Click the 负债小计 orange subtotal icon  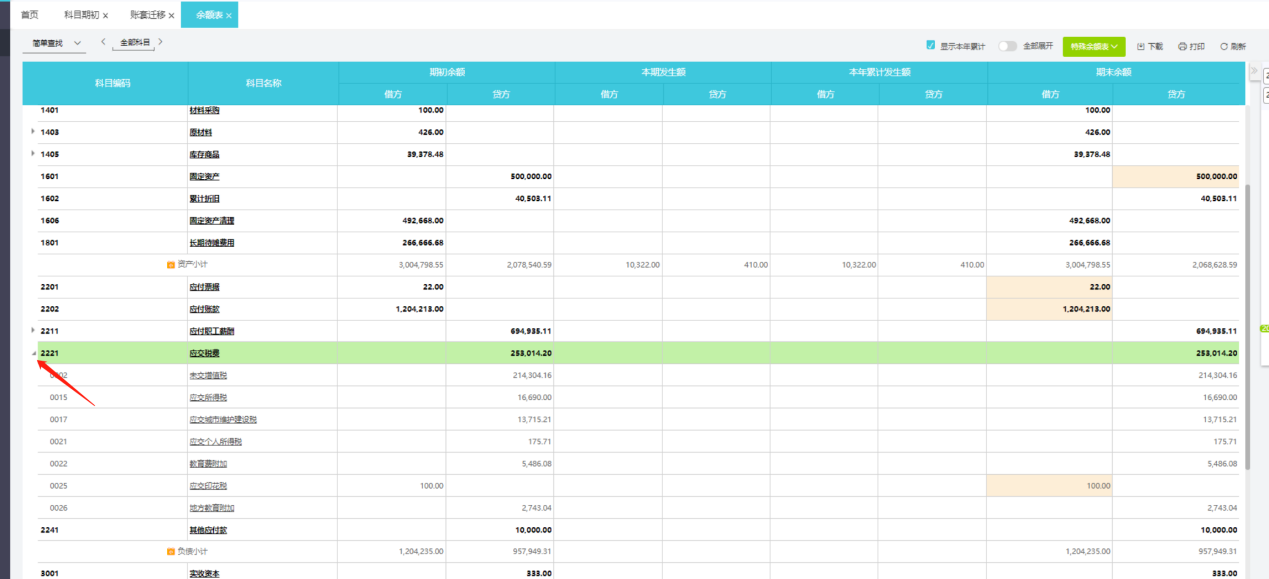pyautogui.click(x=171, y=551)
